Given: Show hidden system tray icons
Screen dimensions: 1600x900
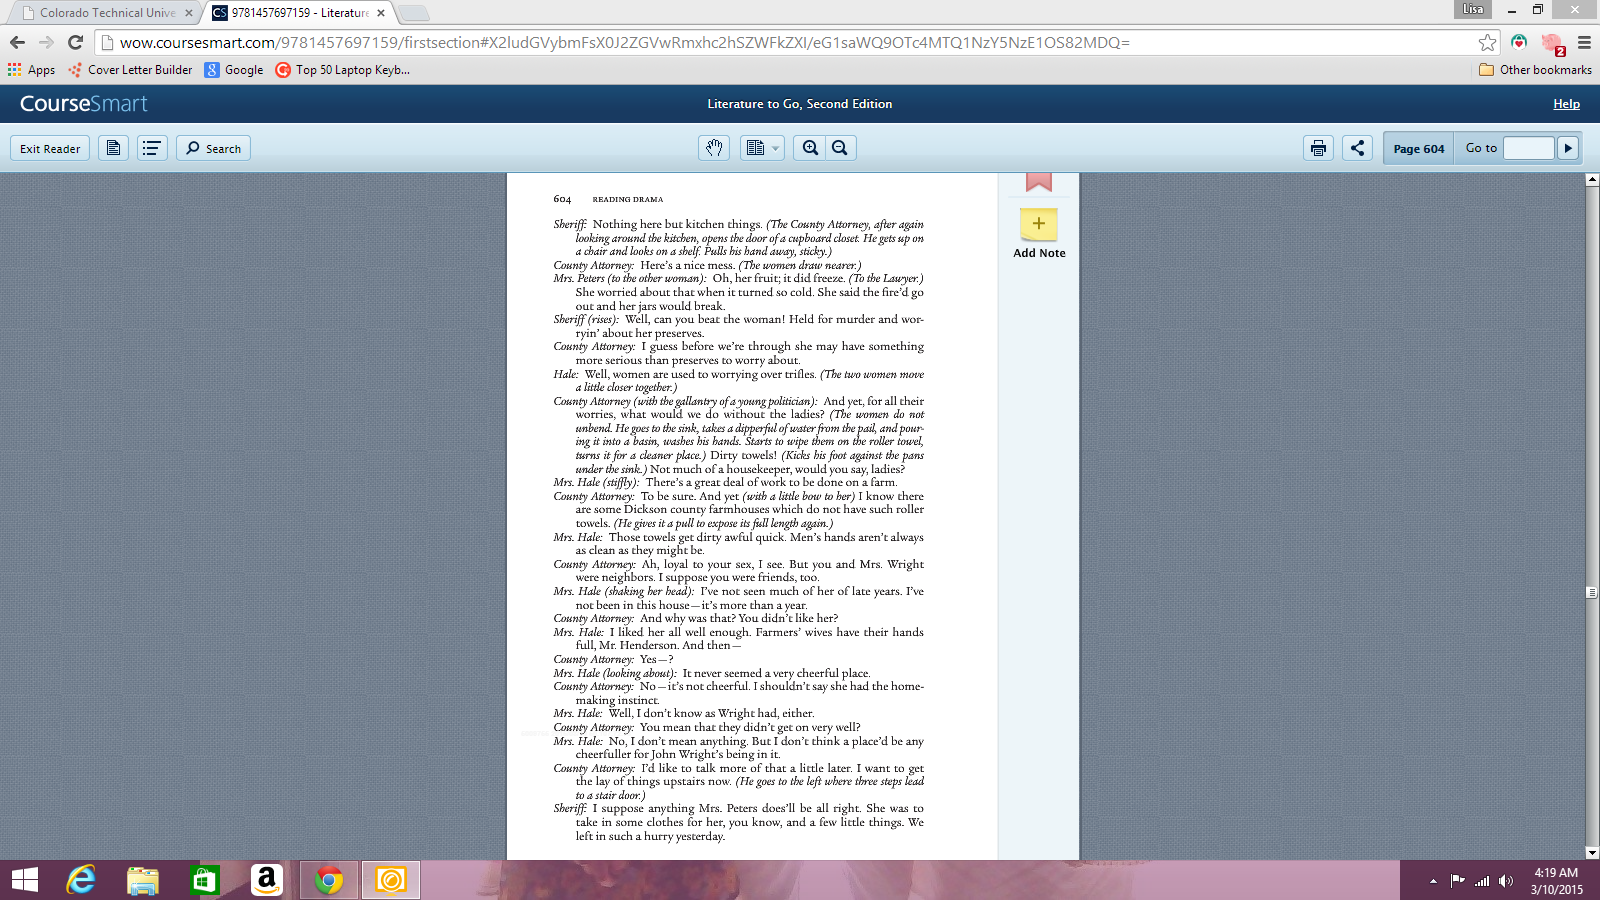Looking at the screenshot, I should click(1433, 881).
